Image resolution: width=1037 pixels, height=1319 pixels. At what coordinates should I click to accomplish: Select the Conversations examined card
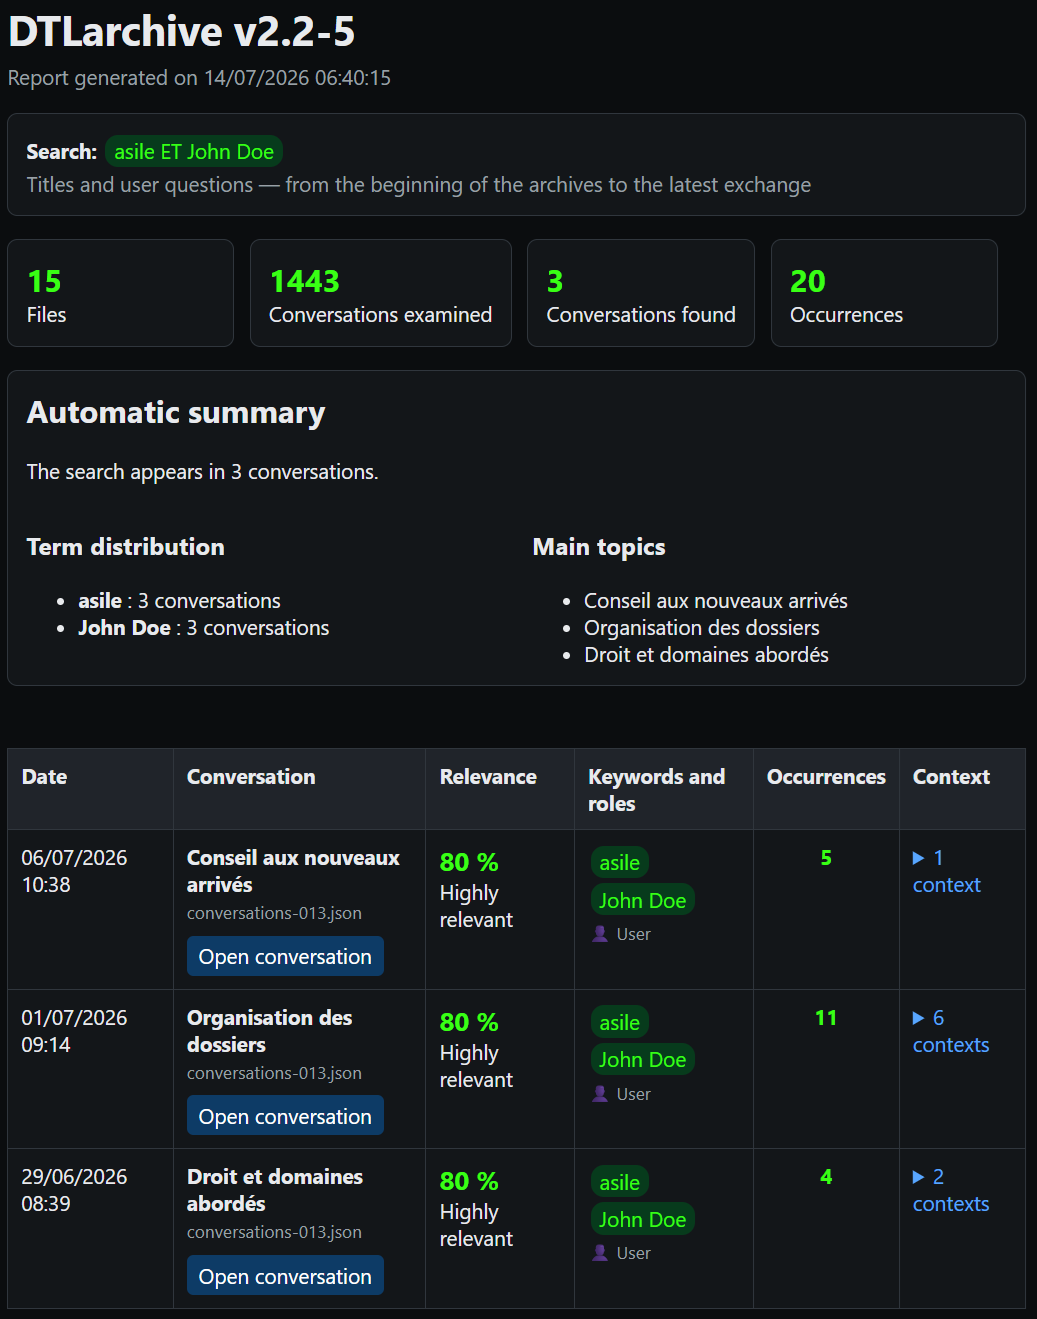pos(380,293)
